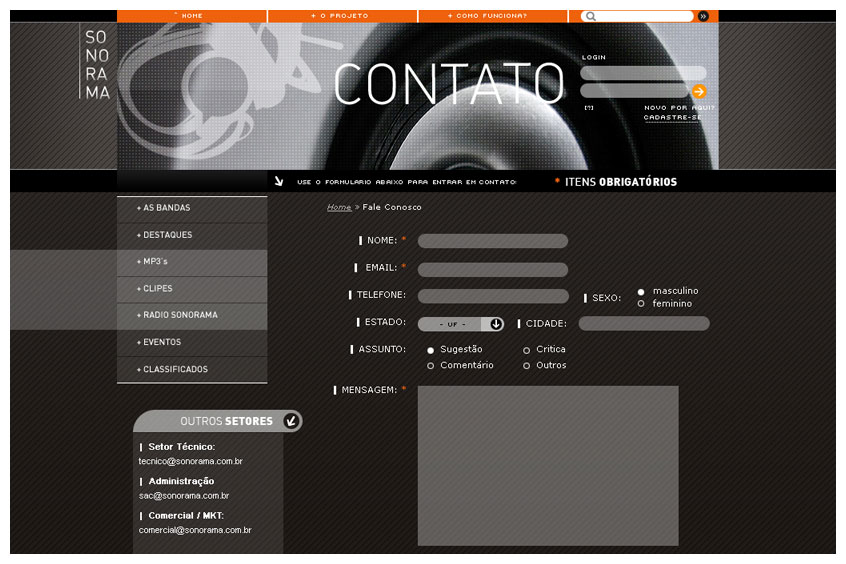Click the Home breadcrumb link
Image resolution: width=846 pixels, height=564 pixels.
pos(339,207)
